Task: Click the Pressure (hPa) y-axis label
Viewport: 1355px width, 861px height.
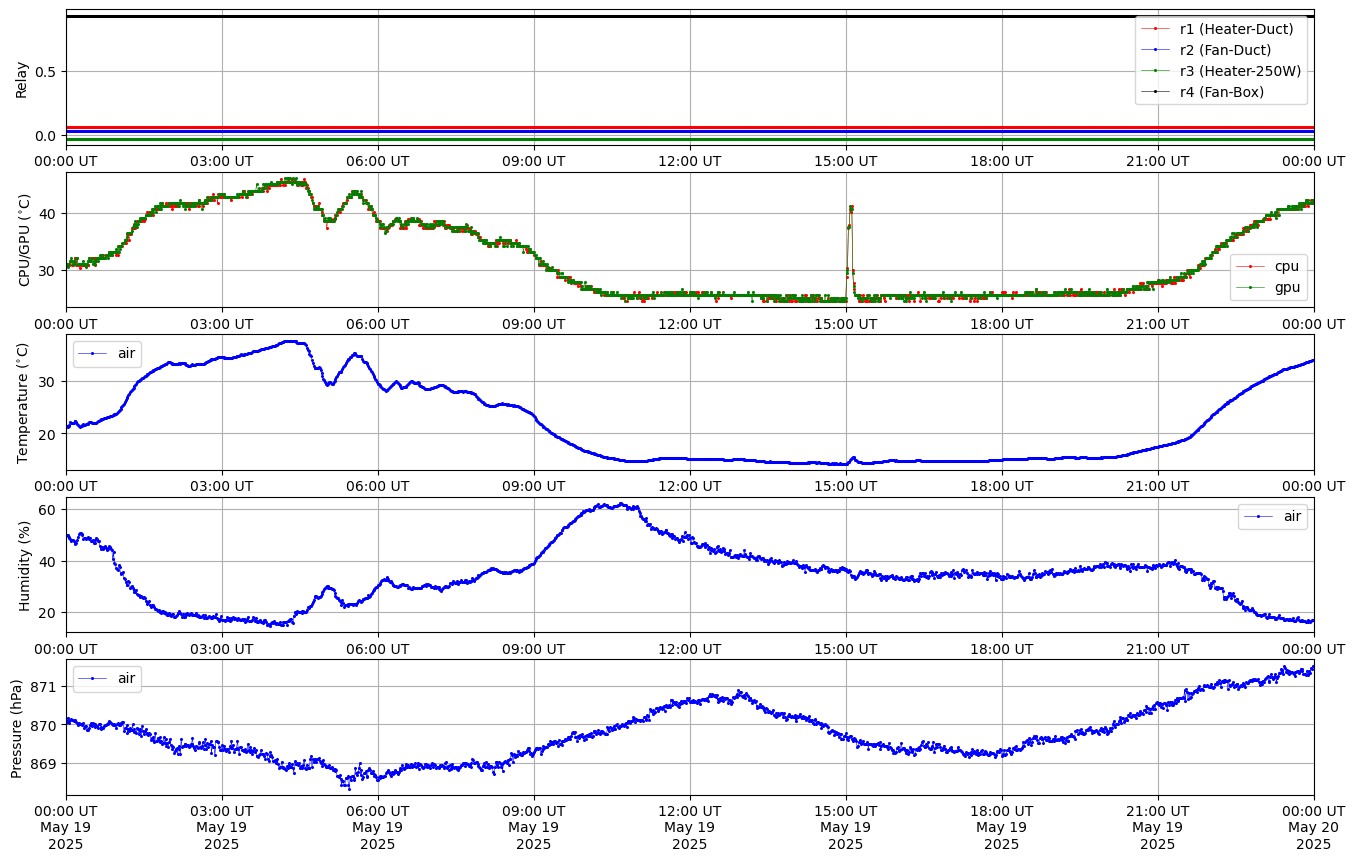Action: (x=17, y=727)
